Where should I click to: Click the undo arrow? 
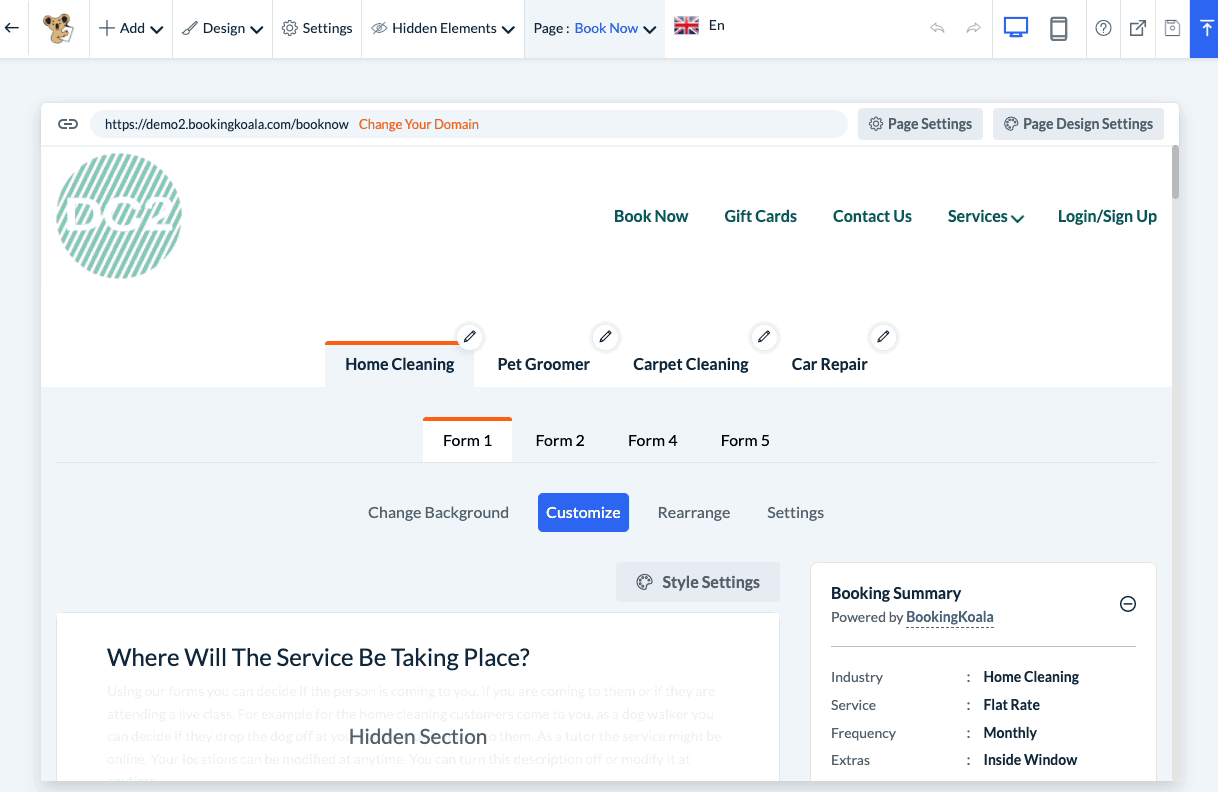937,28
